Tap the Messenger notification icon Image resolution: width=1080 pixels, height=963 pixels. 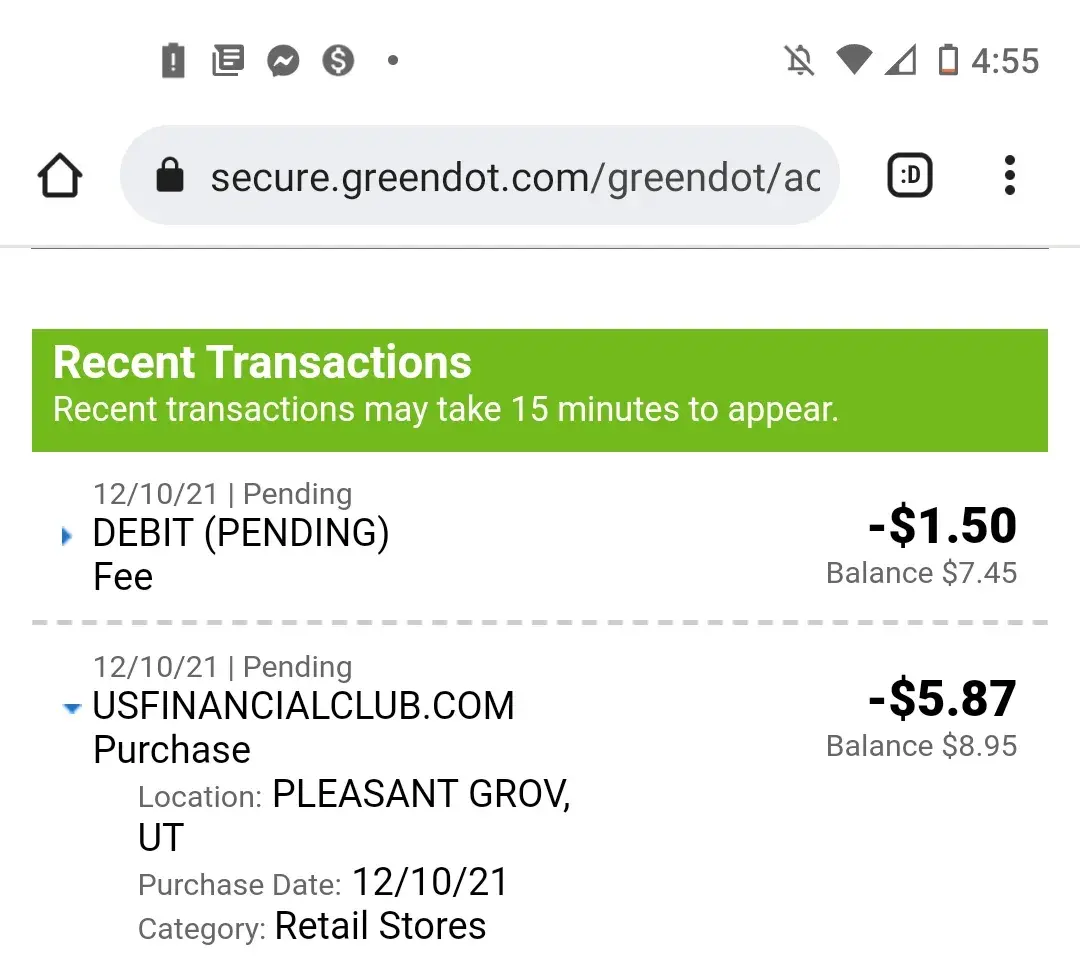click(x=284, y=61)
